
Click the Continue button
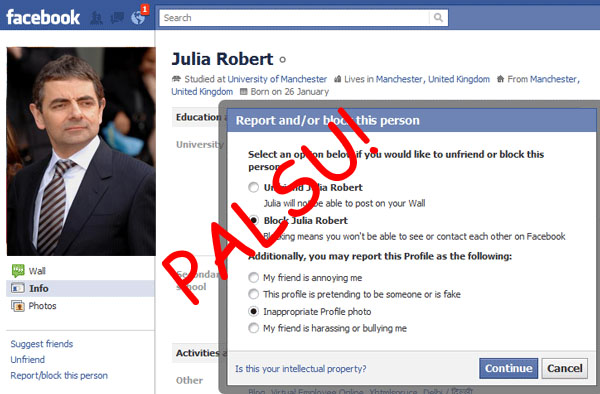coord(509,368)
